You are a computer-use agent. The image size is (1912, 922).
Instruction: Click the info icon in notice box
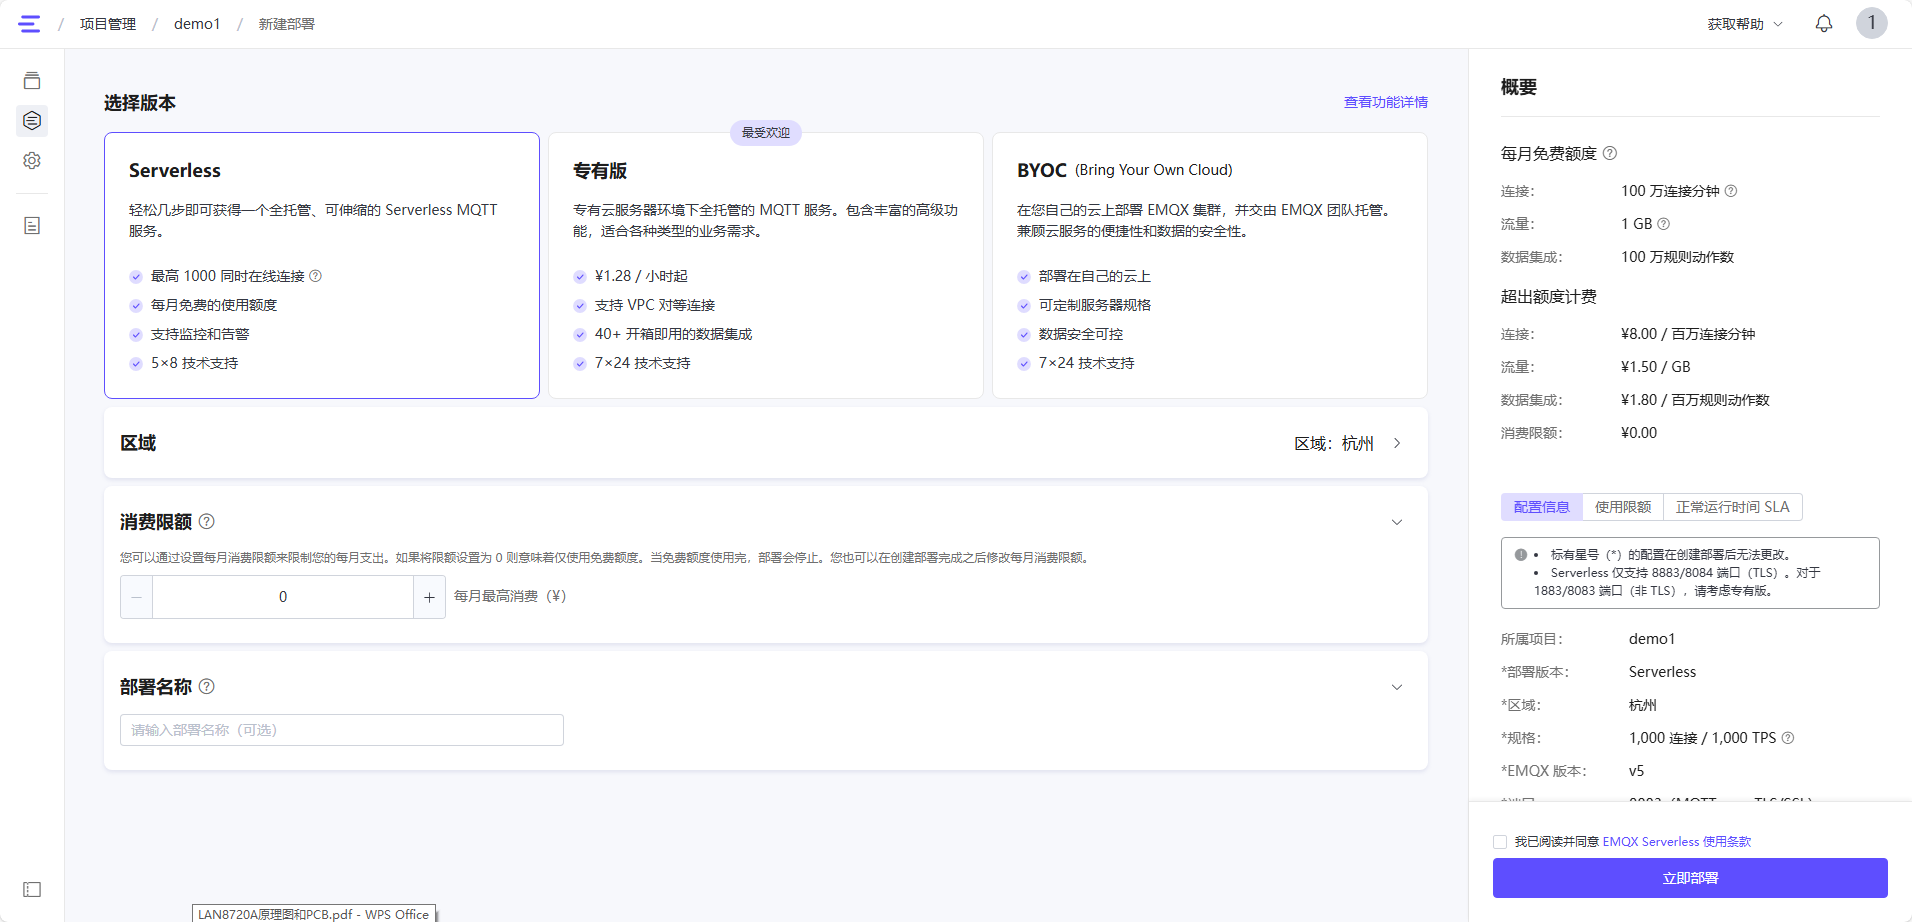pos(1520,555)
